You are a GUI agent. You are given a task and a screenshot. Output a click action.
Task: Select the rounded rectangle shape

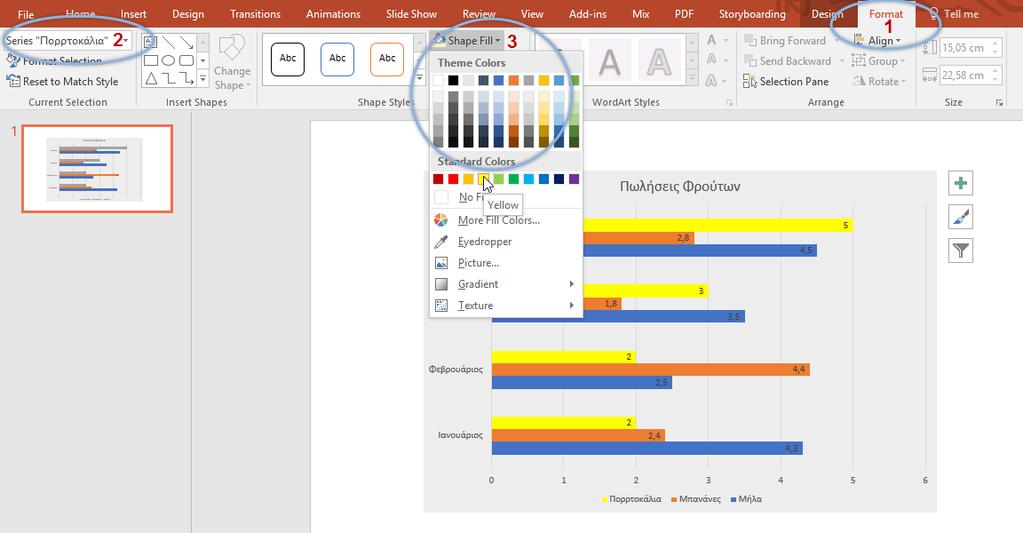point(187,61)
